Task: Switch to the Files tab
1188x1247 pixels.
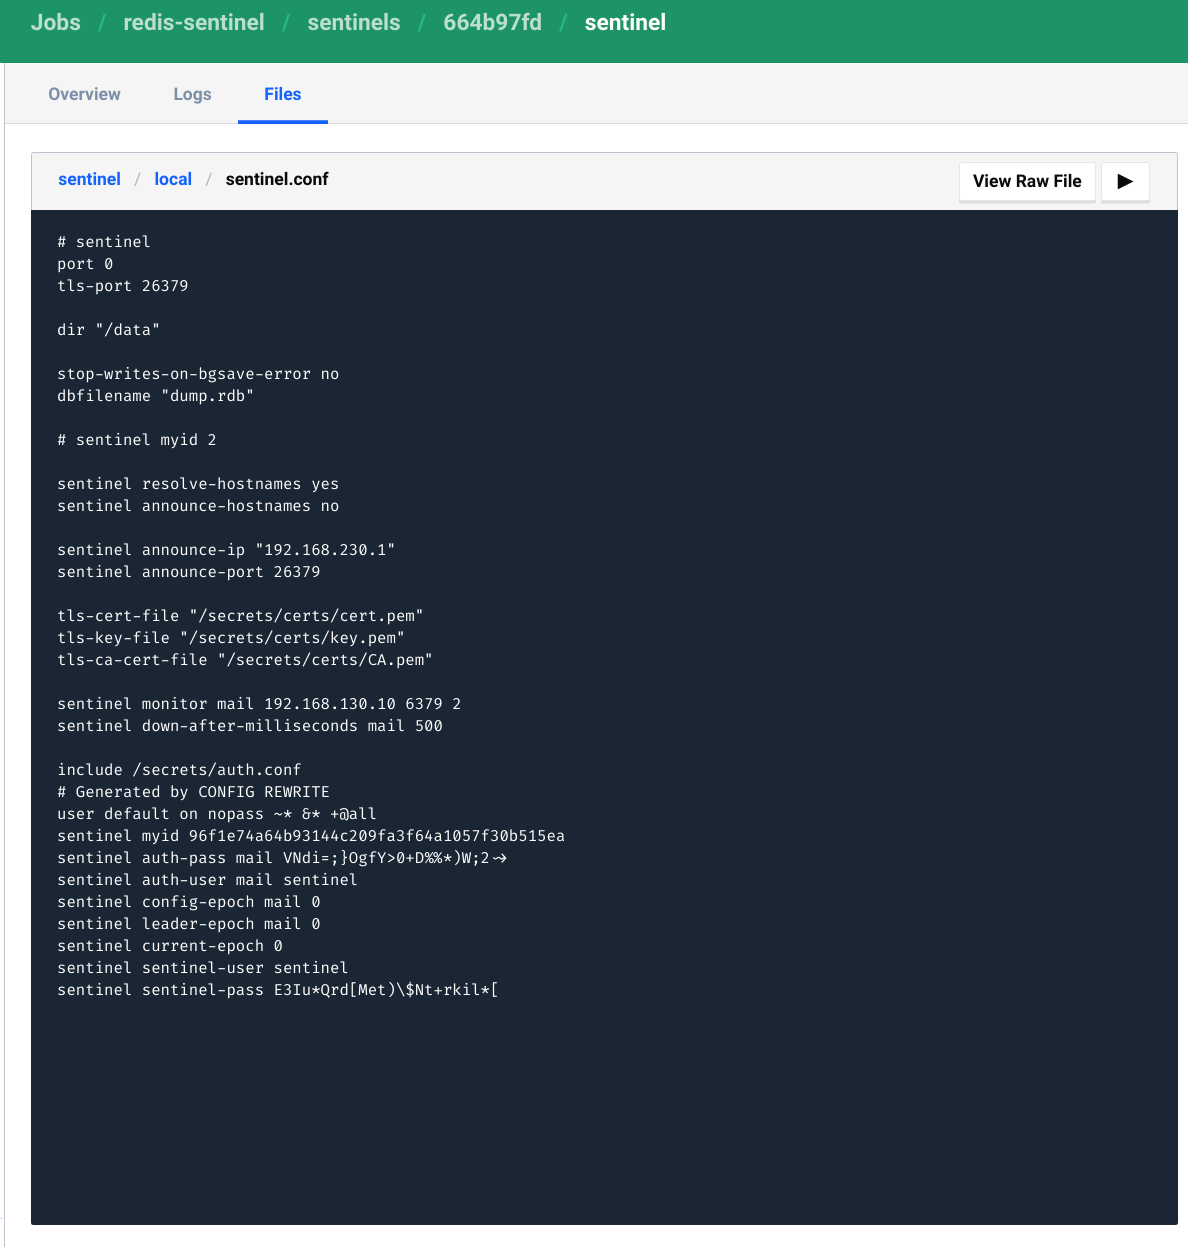Action: [x=282, y=94]
